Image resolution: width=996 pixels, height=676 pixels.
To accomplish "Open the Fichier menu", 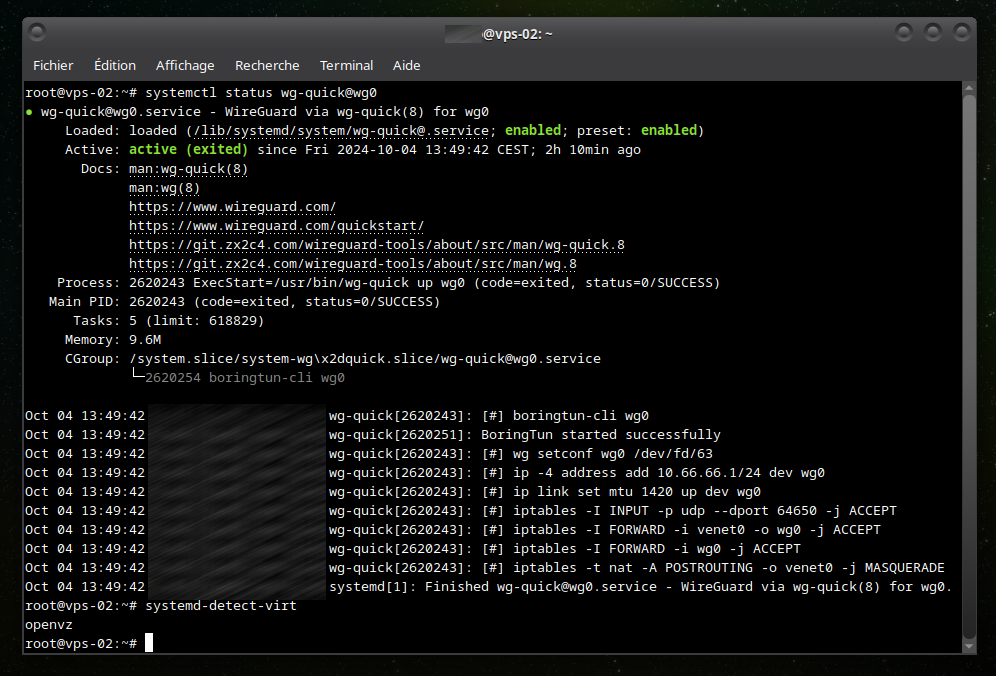I will (x=53, y=65).
